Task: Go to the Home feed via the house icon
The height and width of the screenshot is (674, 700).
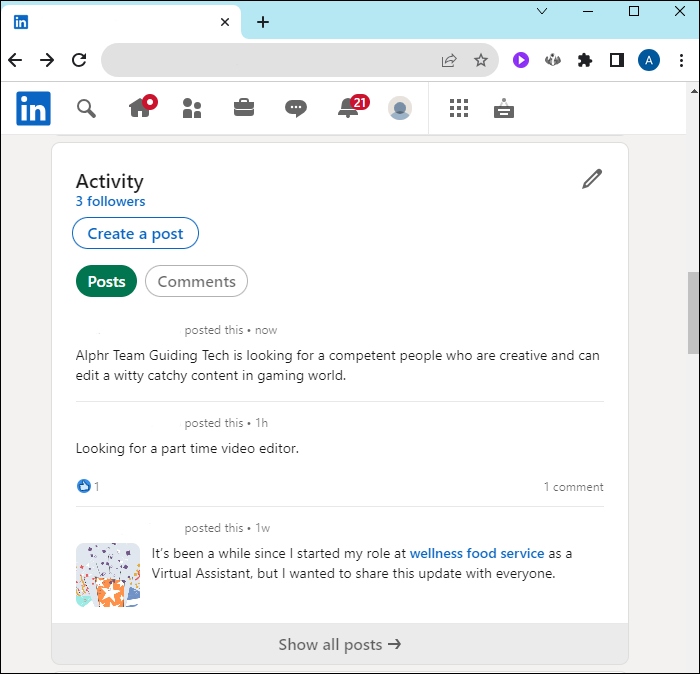Action: pos(142,107)
